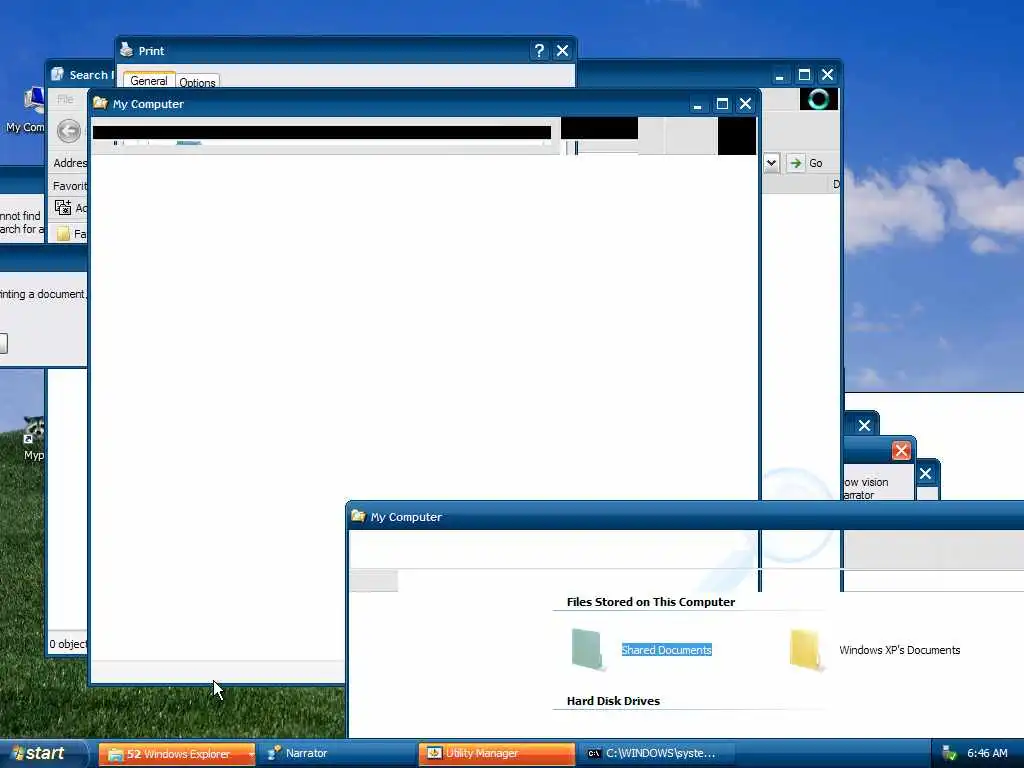The width and height of the screenshot is (1024, 768).
Task: Click the Address label in Search window
Action: 70,163
